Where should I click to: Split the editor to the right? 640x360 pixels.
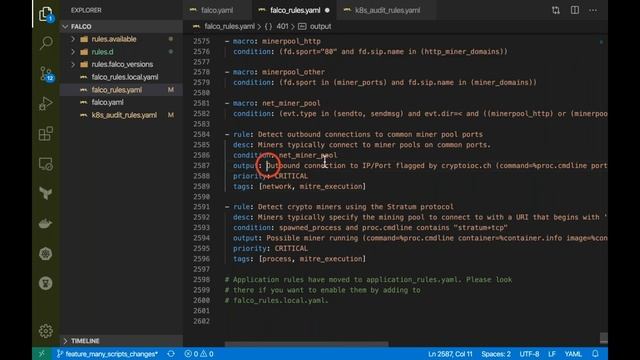point(575,10)
